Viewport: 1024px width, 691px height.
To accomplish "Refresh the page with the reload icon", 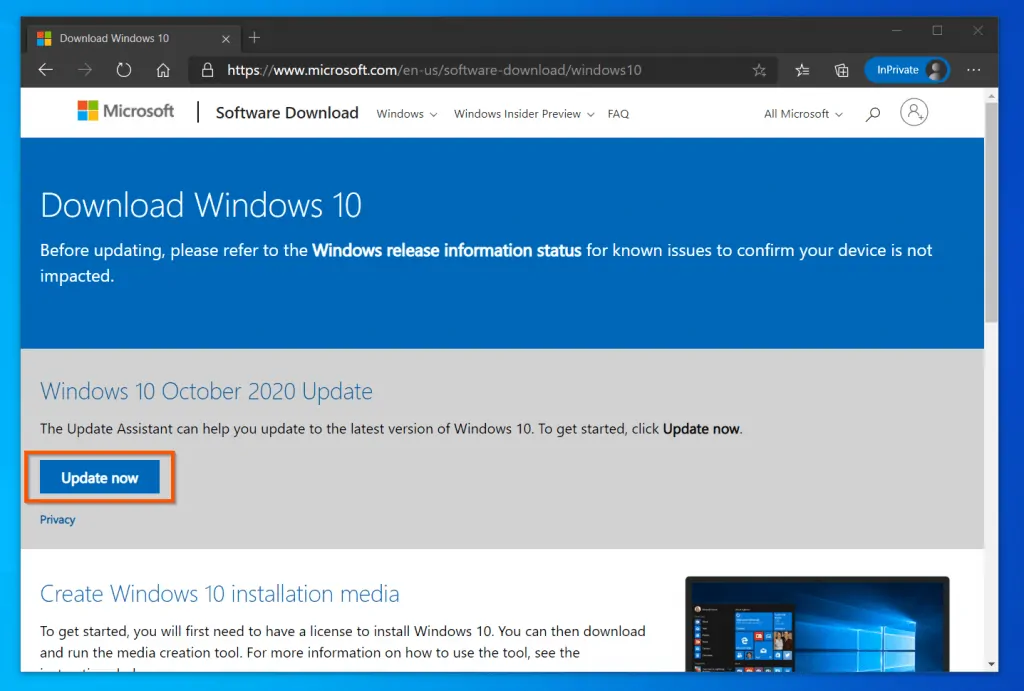I will click(124, 70).
